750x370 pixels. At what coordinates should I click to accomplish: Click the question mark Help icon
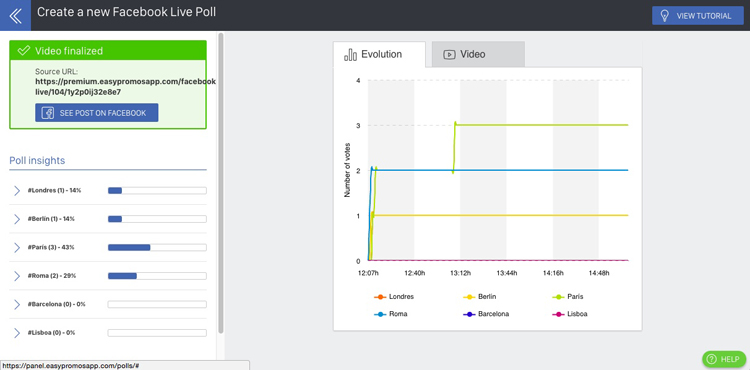tap(711, 359)
